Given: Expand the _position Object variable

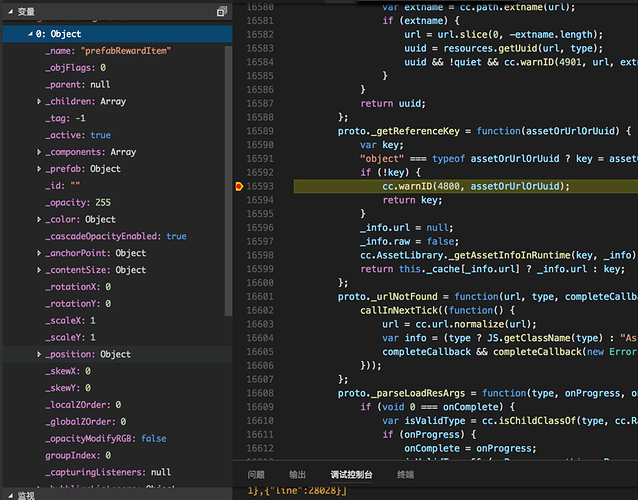Looking at the screenshot, I should [39, 354].
